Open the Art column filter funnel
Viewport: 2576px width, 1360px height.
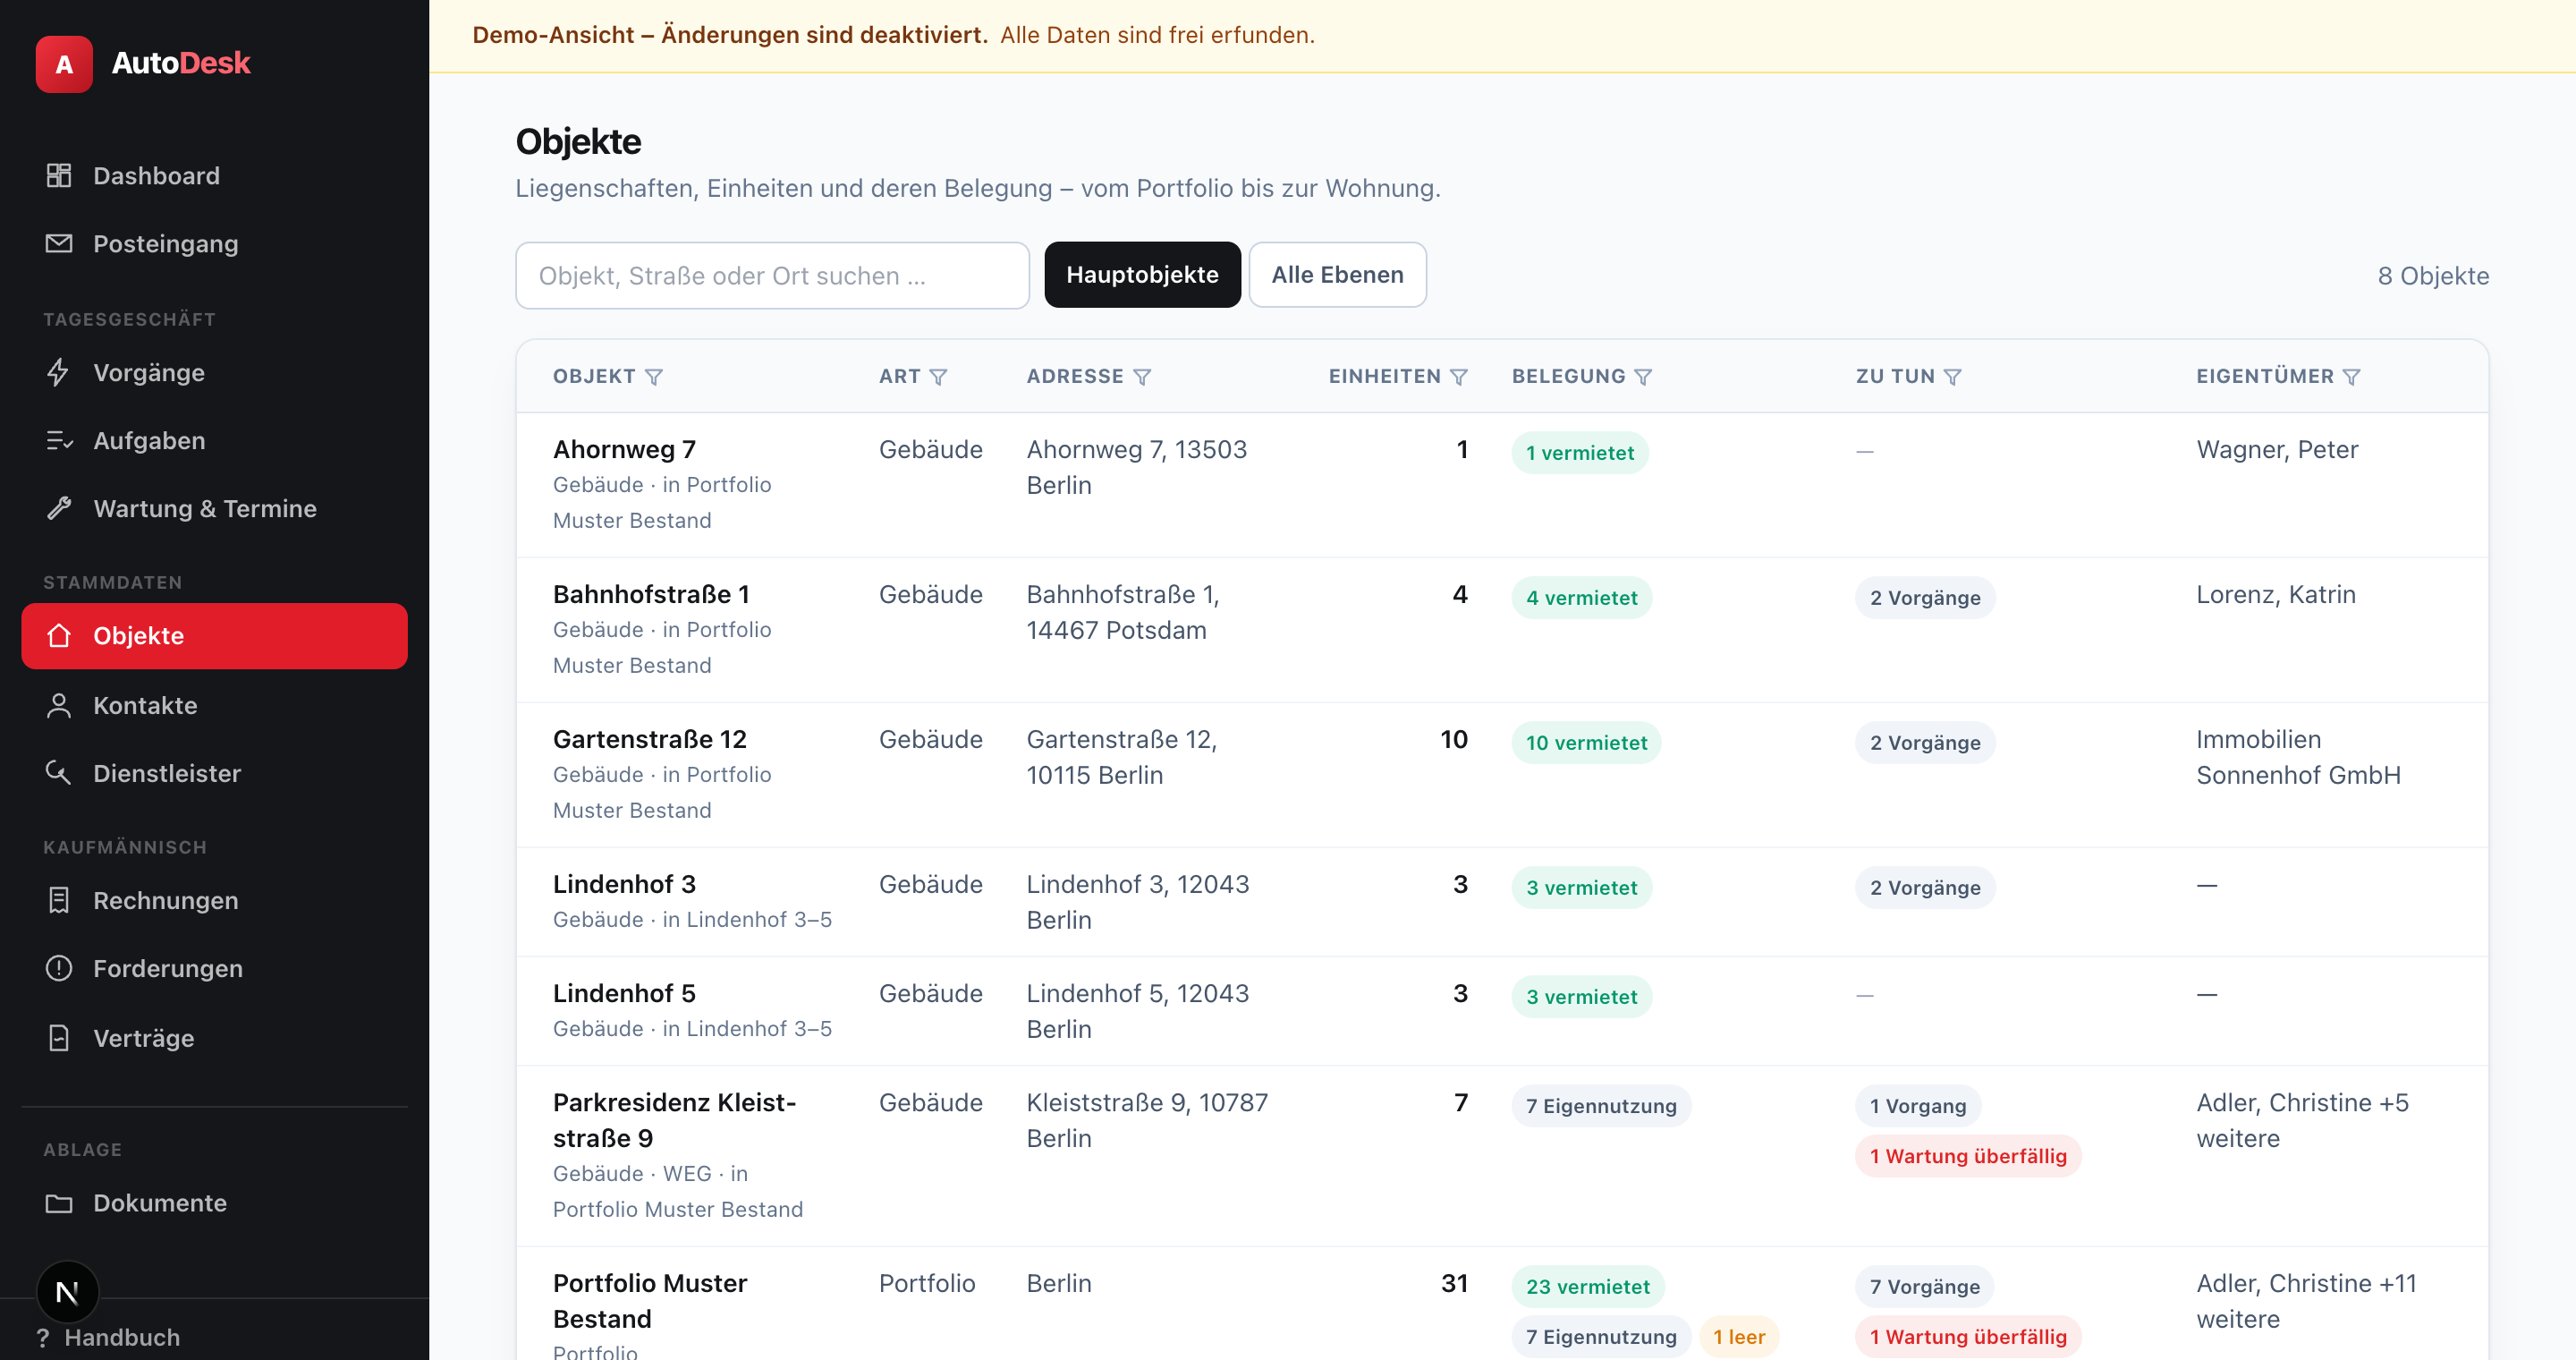click(x=938, y=377)
